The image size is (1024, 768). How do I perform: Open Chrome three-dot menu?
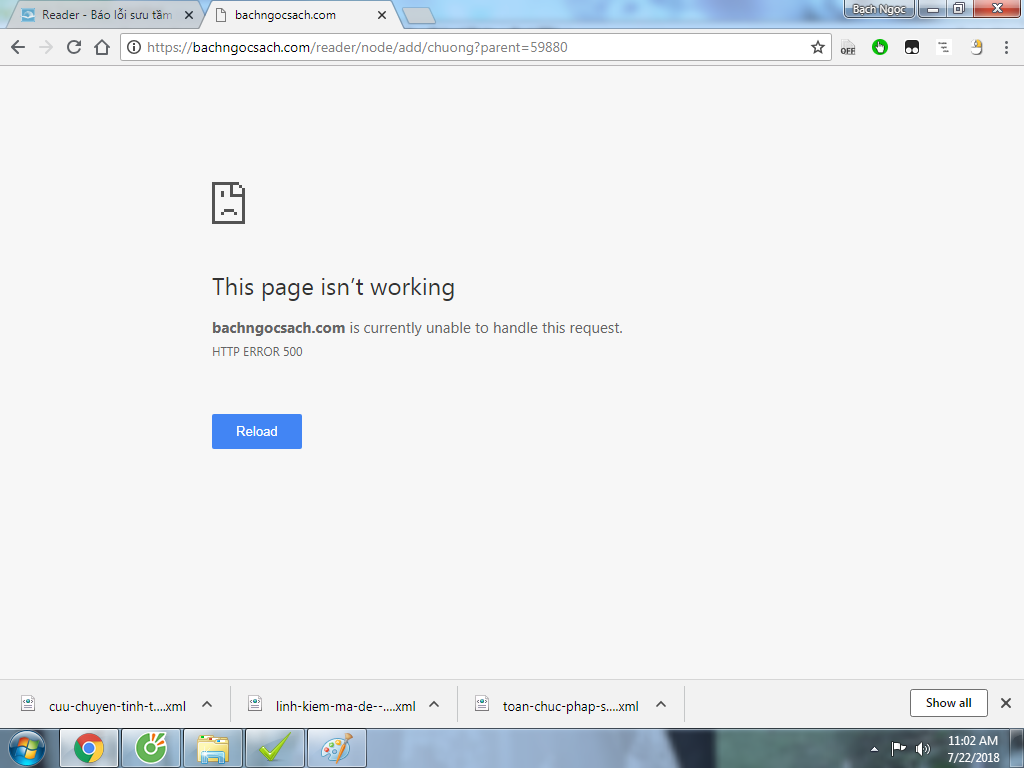(x=1007, y=47)
